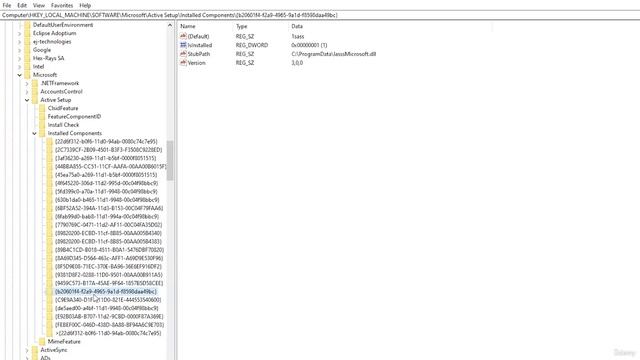Viewport: 640px width, 360px height.
Task: Click the Microsoft key folder icon
Action: [27, 75]
